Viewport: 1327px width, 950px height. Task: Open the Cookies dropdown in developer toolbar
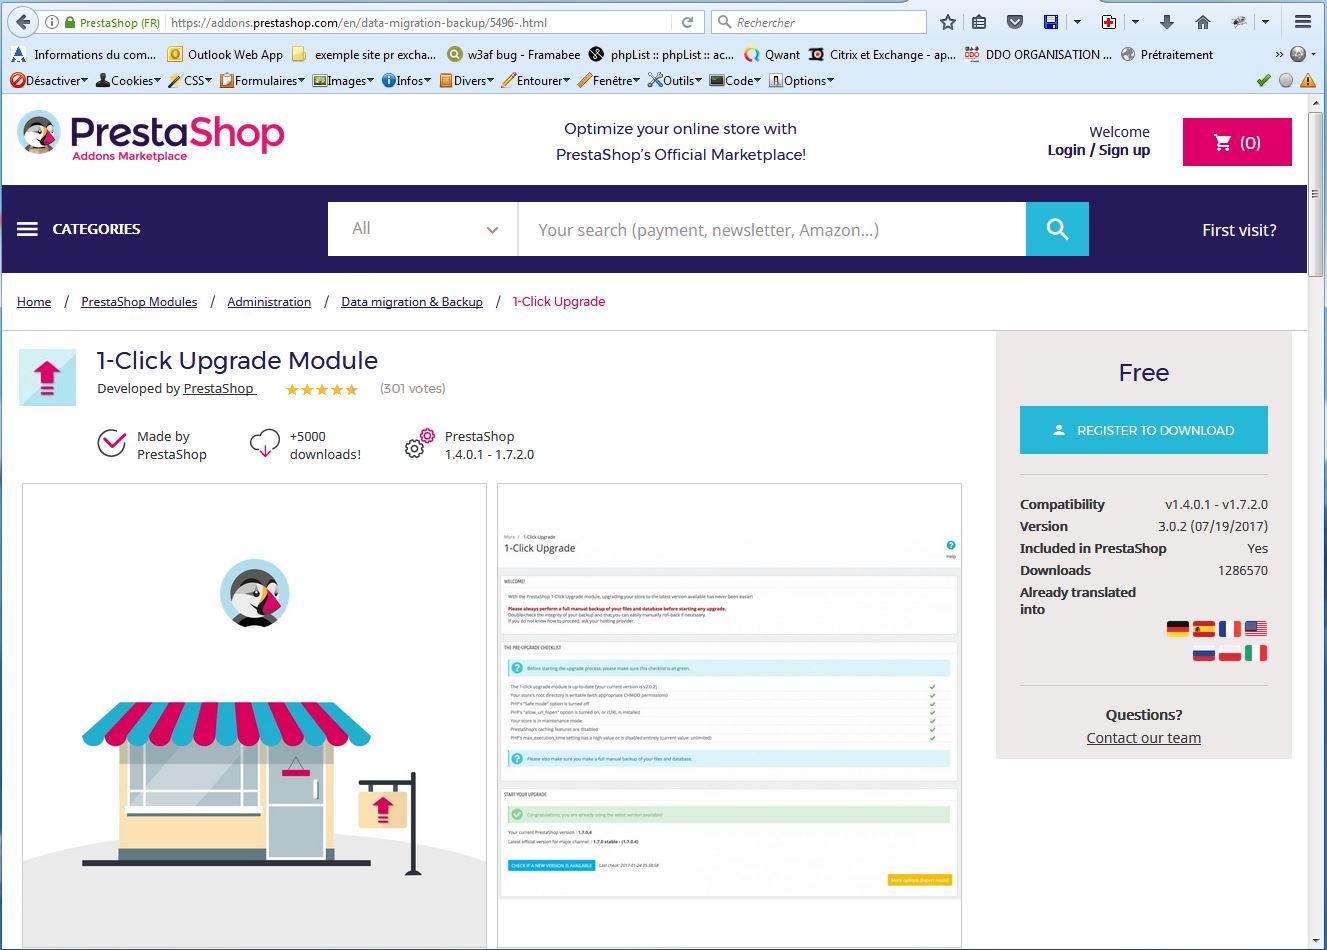(x=127, y=81)
